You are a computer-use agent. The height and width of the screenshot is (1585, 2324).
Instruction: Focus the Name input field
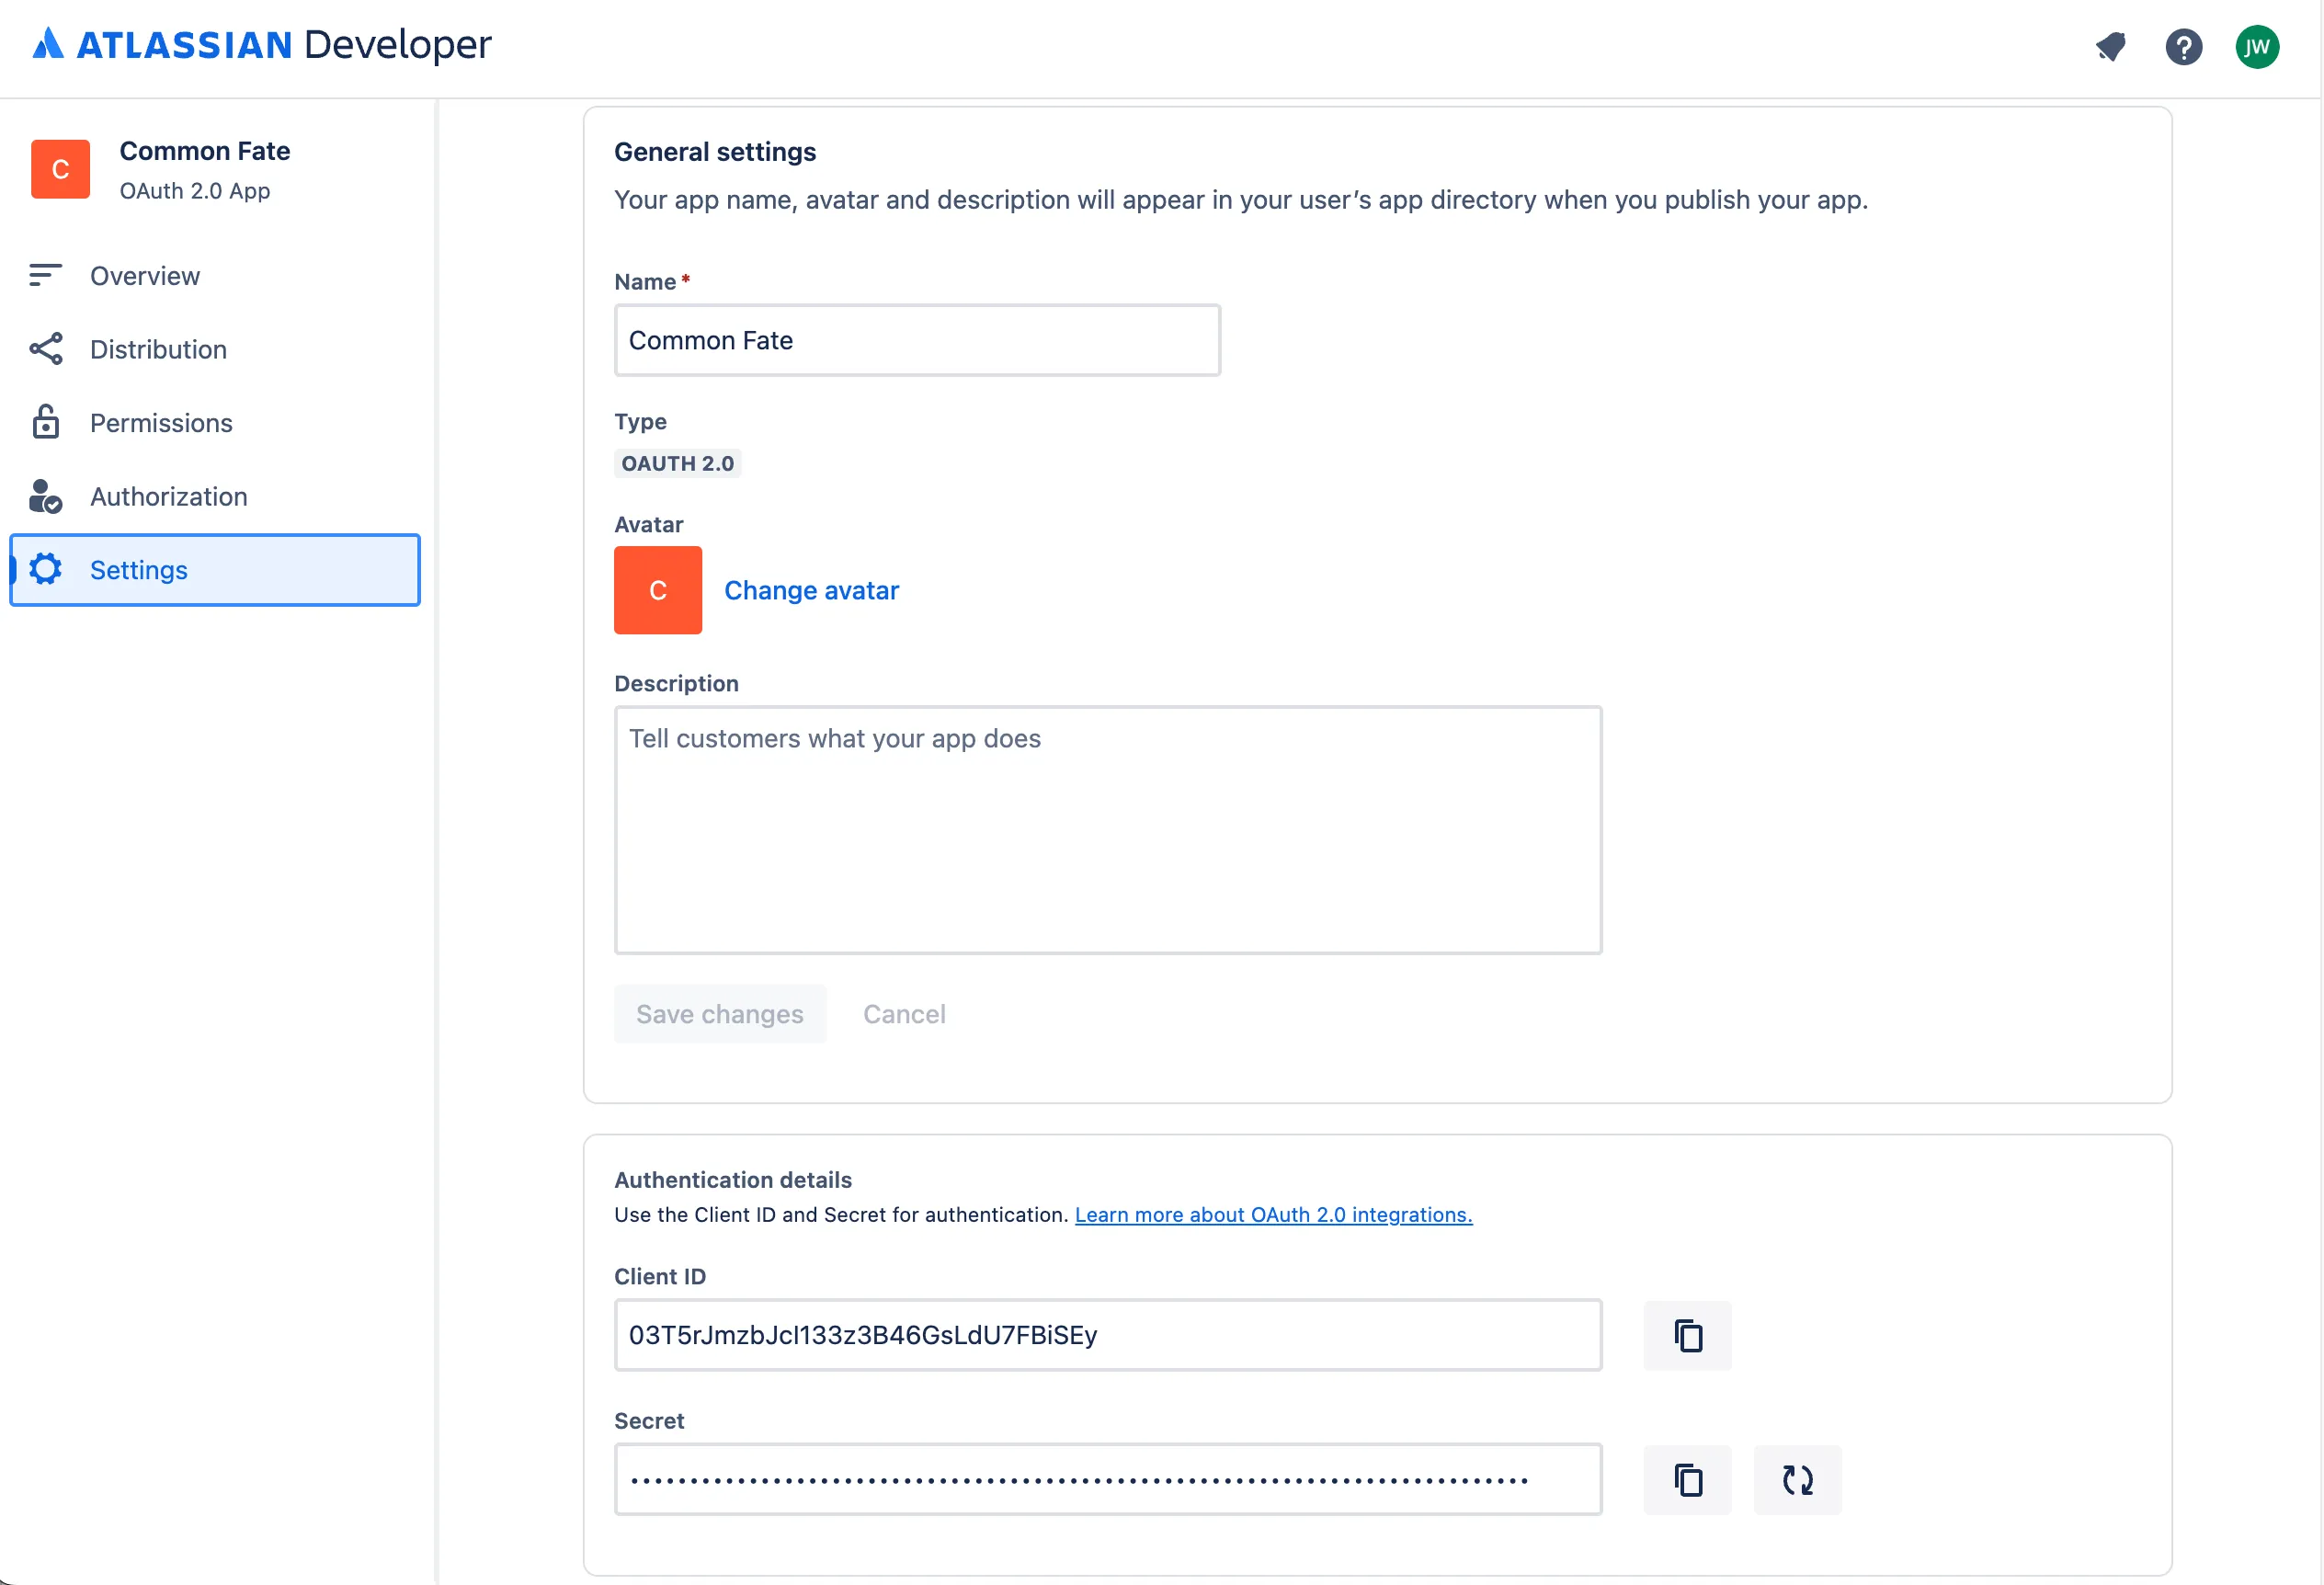pos(916,340)
